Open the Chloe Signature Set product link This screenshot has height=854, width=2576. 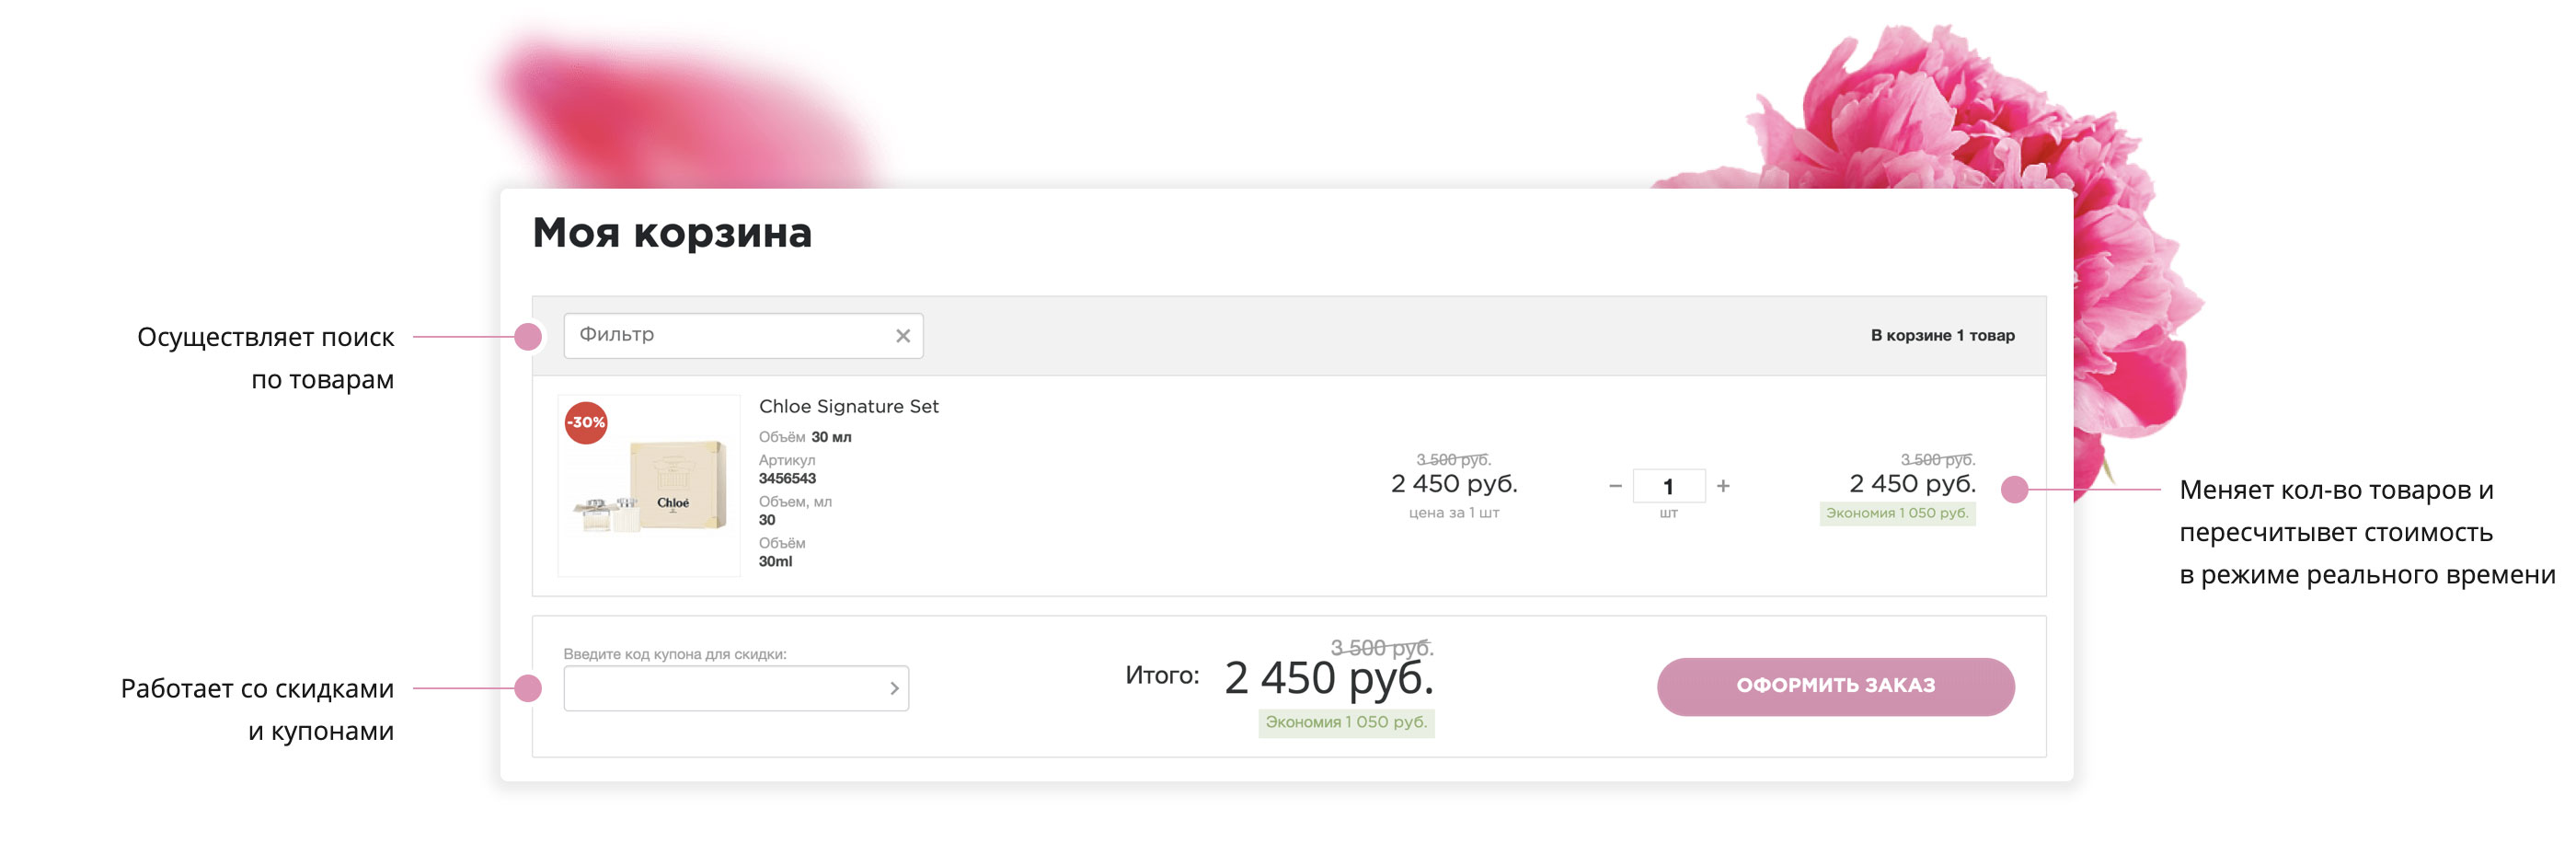[x=848, y=406]
